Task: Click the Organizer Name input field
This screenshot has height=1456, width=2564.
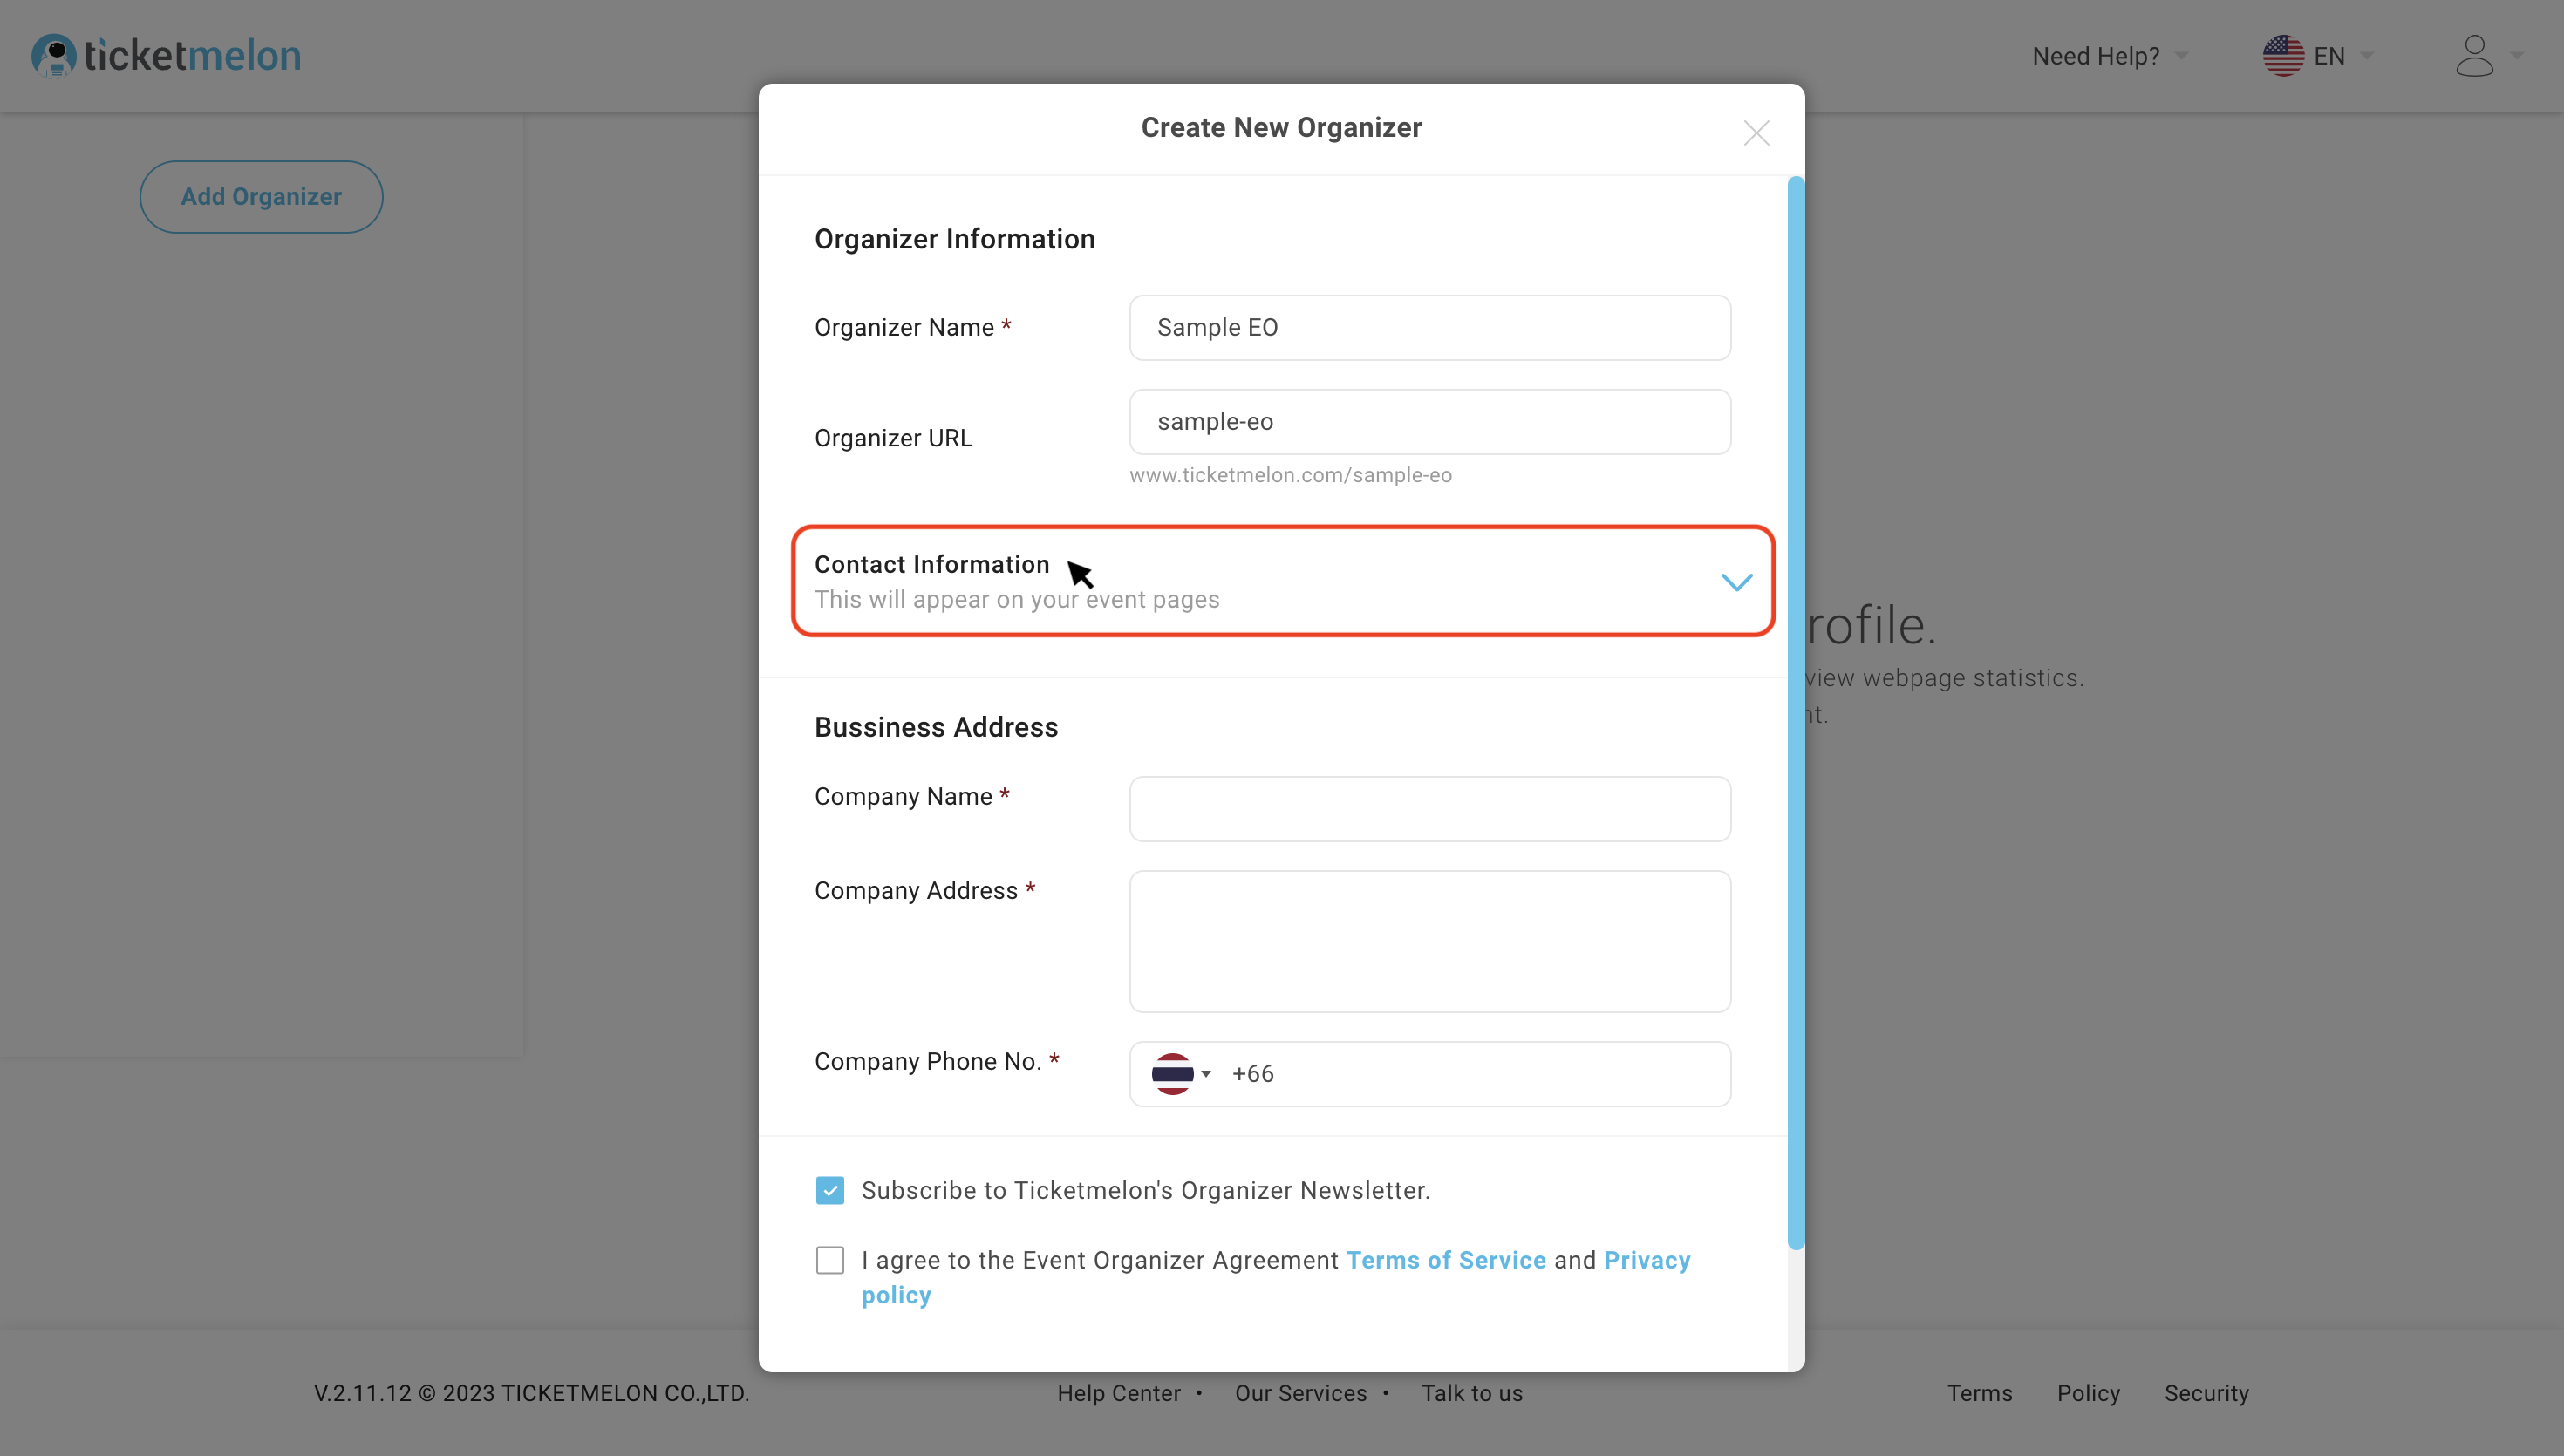Action: [x=1430, y=328]
